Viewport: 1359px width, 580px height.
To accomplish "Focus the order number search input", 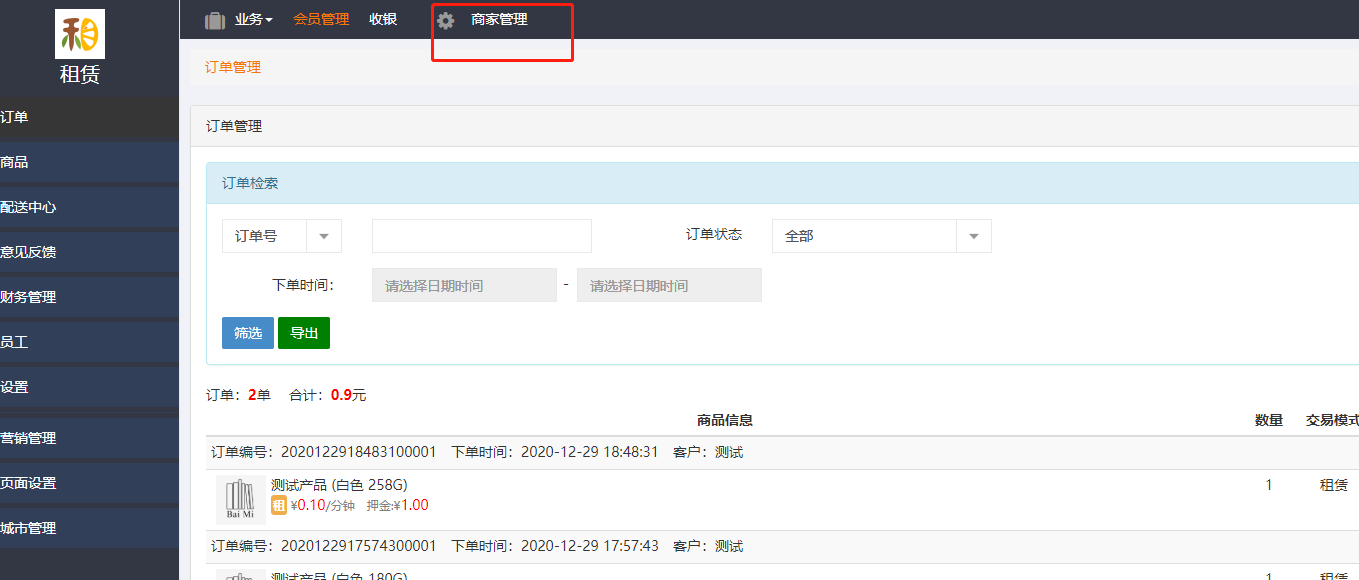I will click(x=482, y=236).
